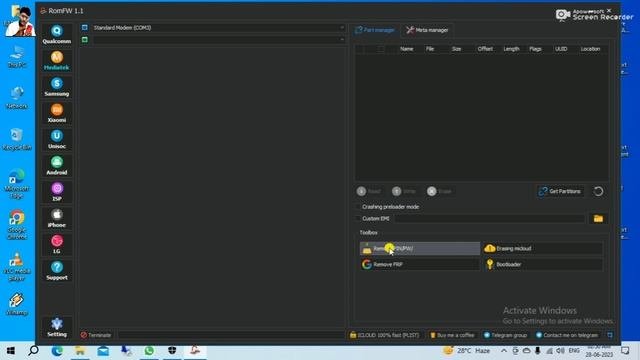Screen dimensions: 640x360
Task: Open the Samsung section
Action: point(57,87)
